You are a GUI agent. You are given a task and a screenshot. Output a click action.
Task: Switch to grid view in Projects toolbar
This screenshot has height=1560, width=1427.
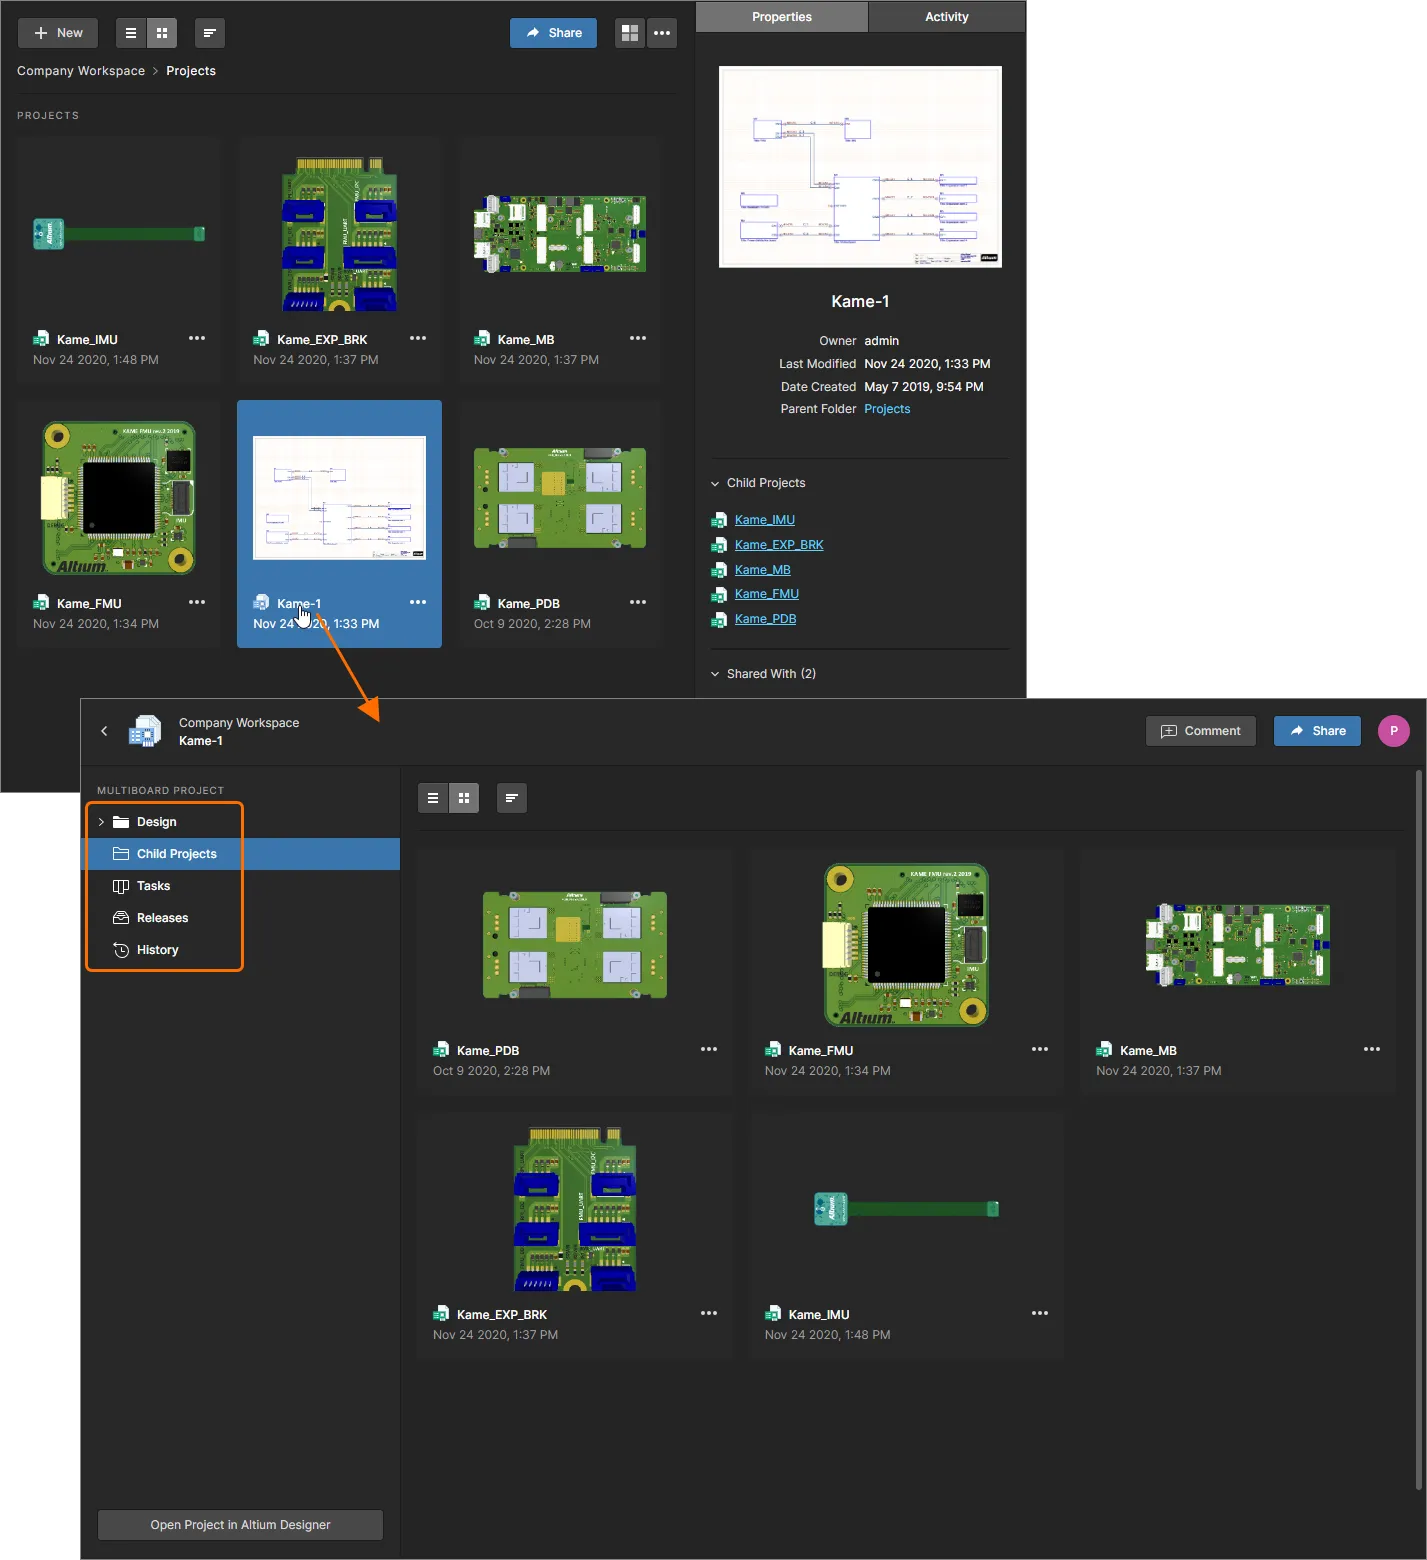(162, 33)
